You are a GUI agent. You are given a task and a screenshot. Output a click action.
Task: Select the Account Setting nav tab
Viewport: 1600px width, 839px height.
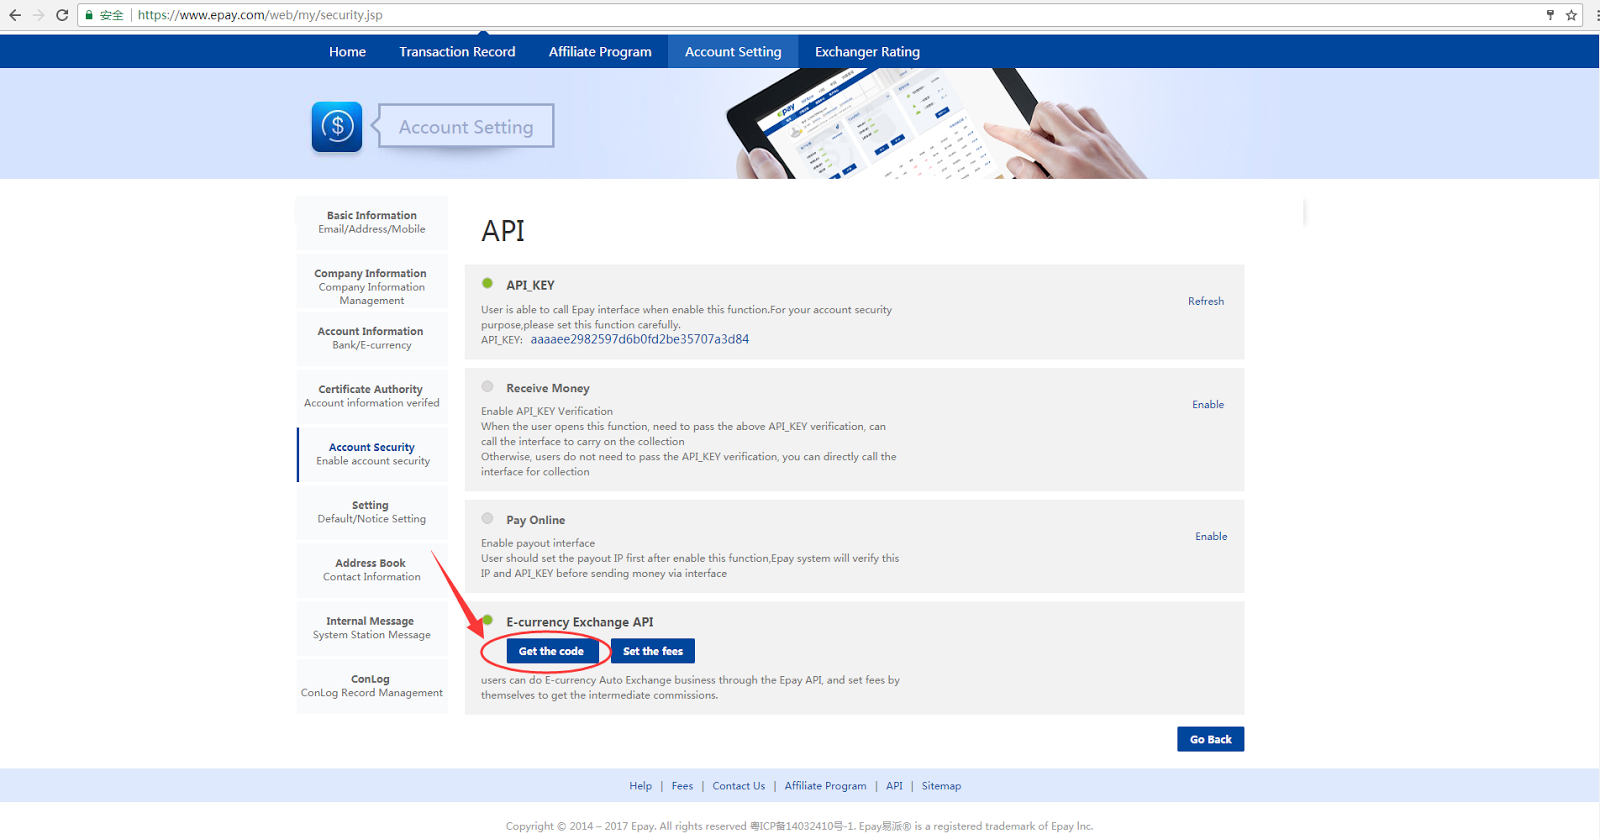click(733, 52)
